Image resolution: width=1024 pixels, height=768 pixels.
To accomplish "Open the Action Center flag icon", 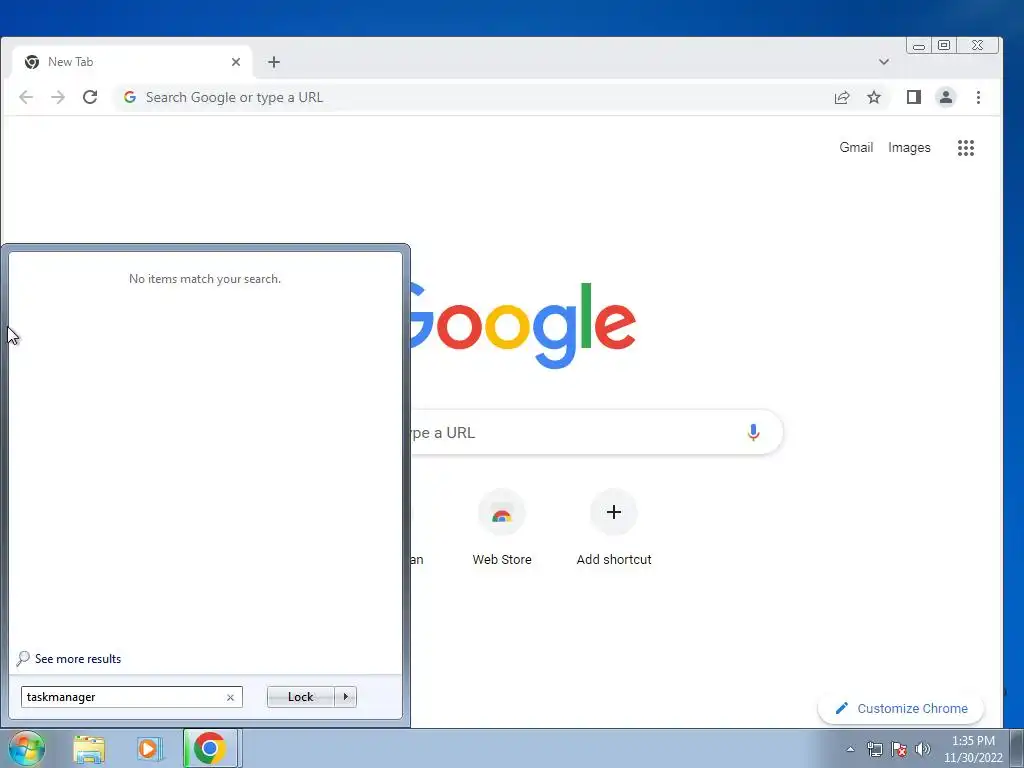I will click(x=899, y=749).
